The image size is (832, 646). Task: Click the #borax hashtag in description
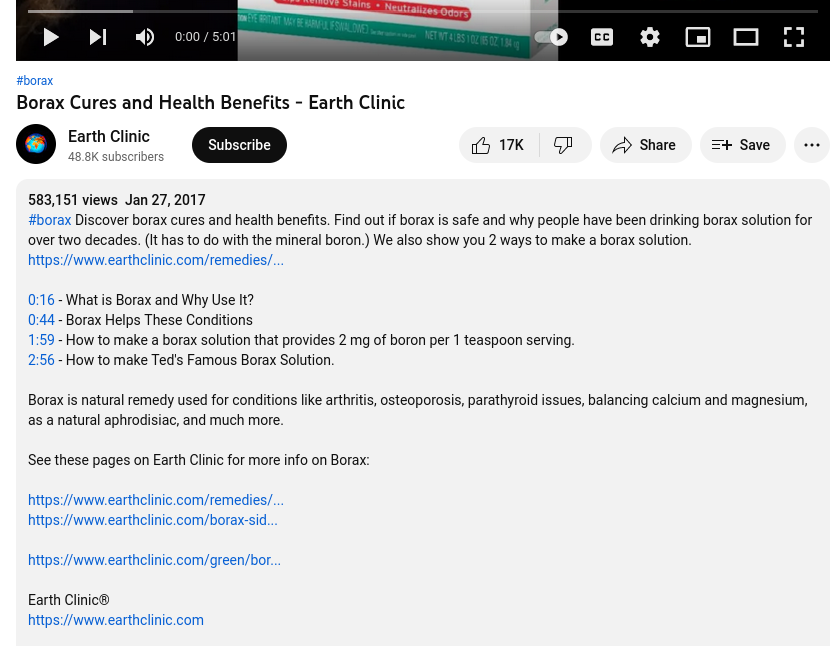pos(49,220)
